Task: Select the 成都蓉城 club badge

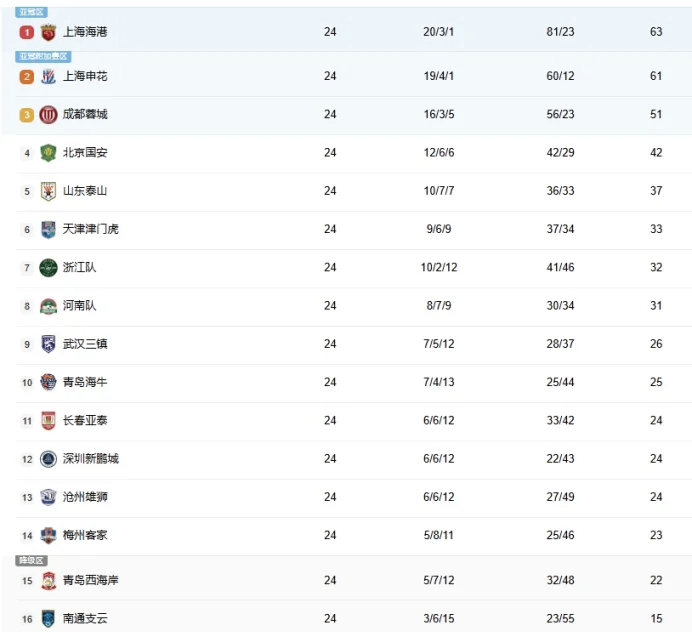Action: (x=48, y=115)
